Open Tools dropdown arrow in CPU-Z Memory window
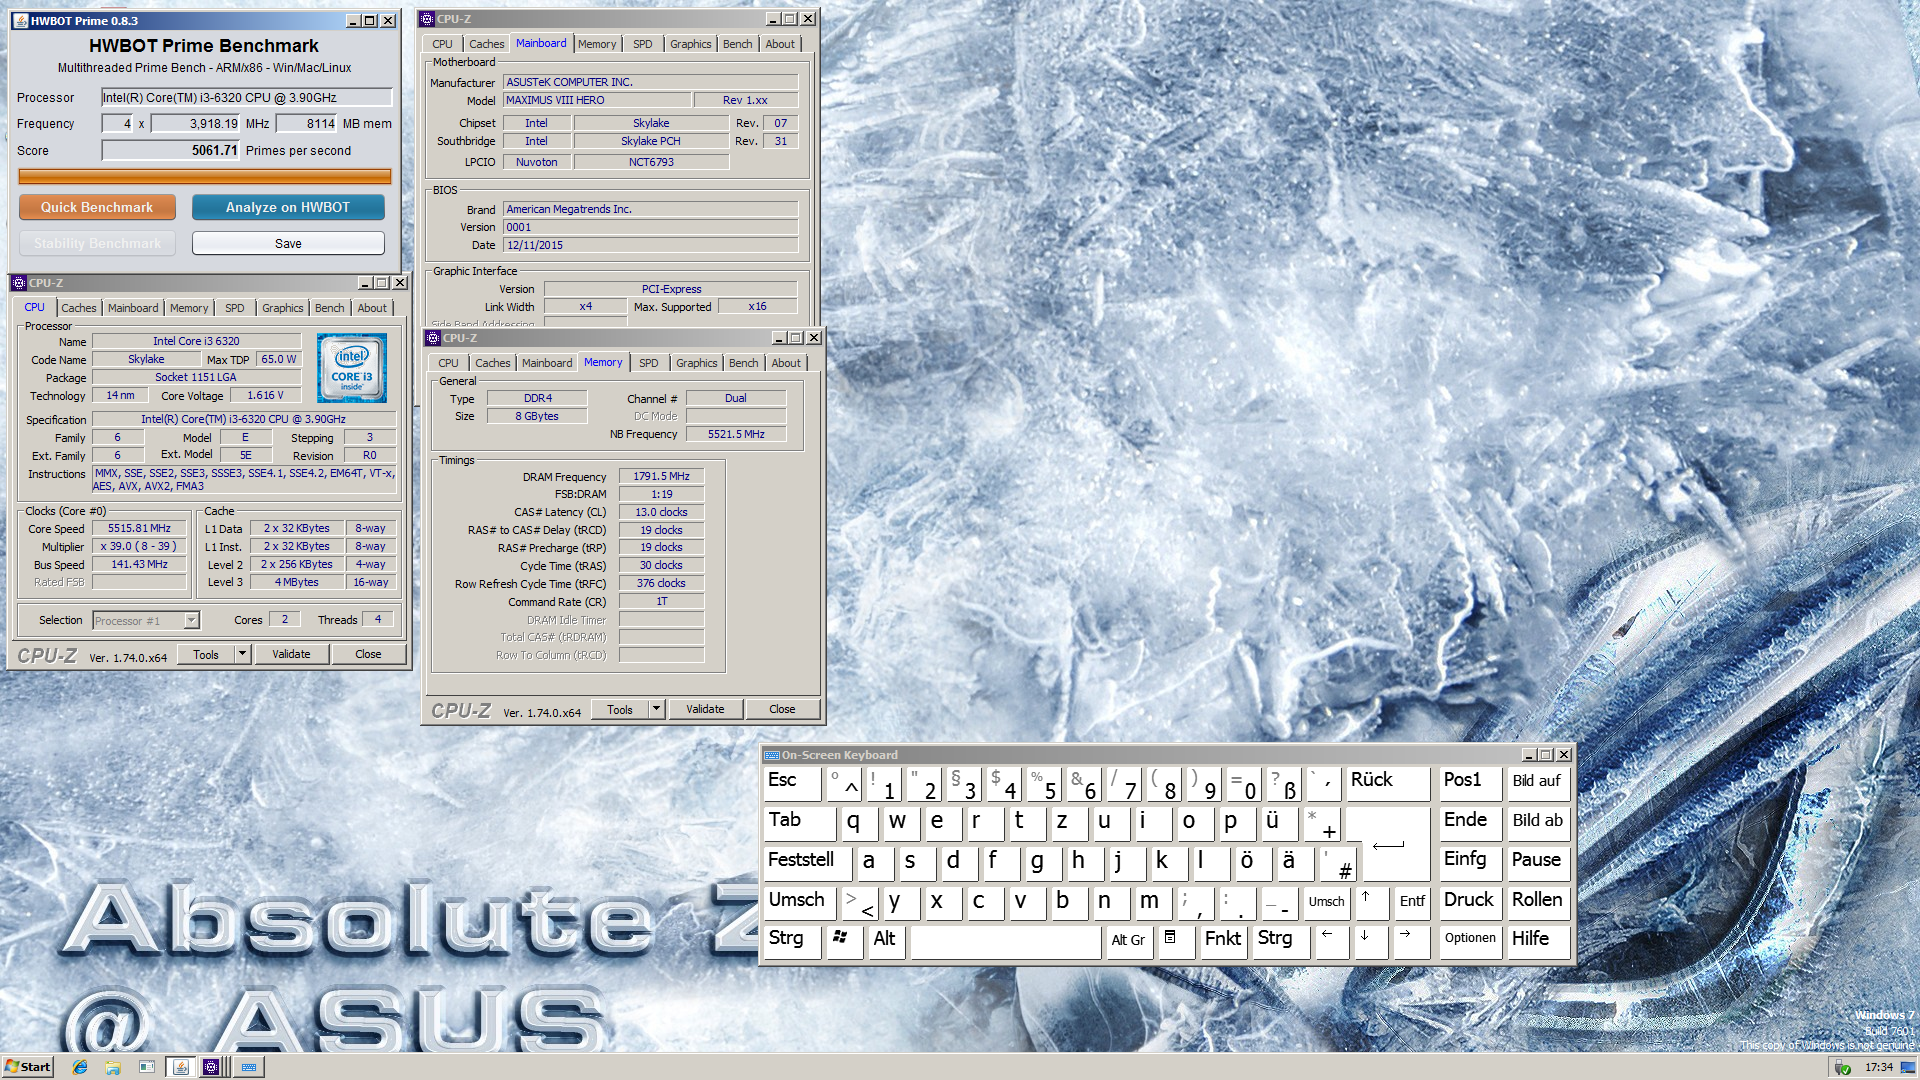This screenshot has height=1080, width=1920. pyautogui.click(x=656, y=709)
